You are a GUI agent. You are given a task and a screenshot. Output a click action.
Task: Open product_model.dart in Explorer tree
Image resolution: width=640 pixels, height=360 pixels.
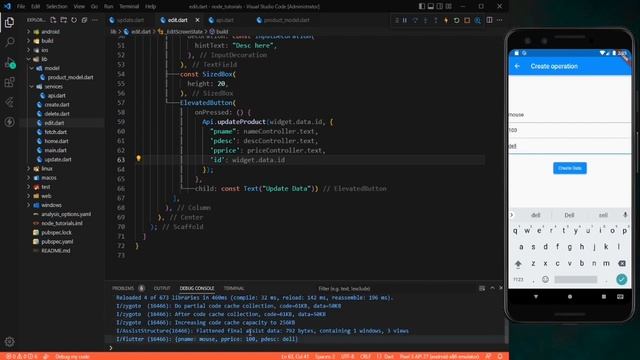click(70, 77)
